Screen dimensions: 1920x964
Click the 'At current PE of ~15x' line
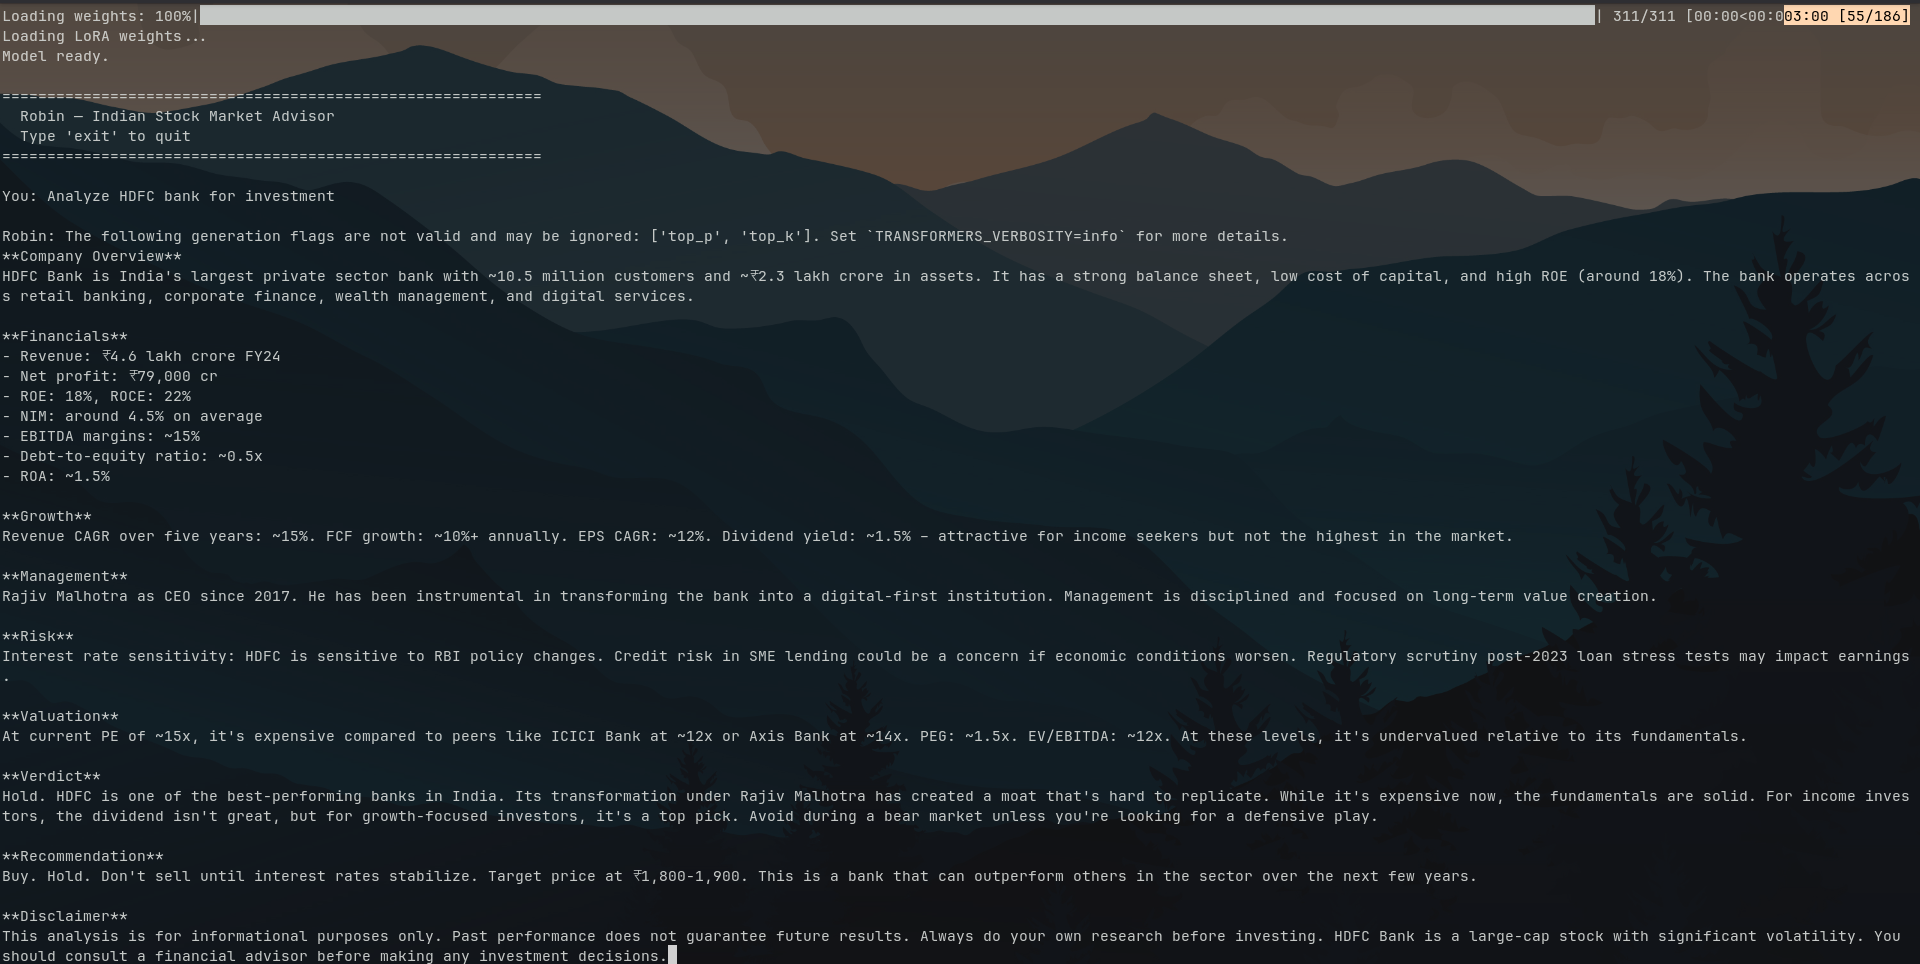tap(874, 736)
